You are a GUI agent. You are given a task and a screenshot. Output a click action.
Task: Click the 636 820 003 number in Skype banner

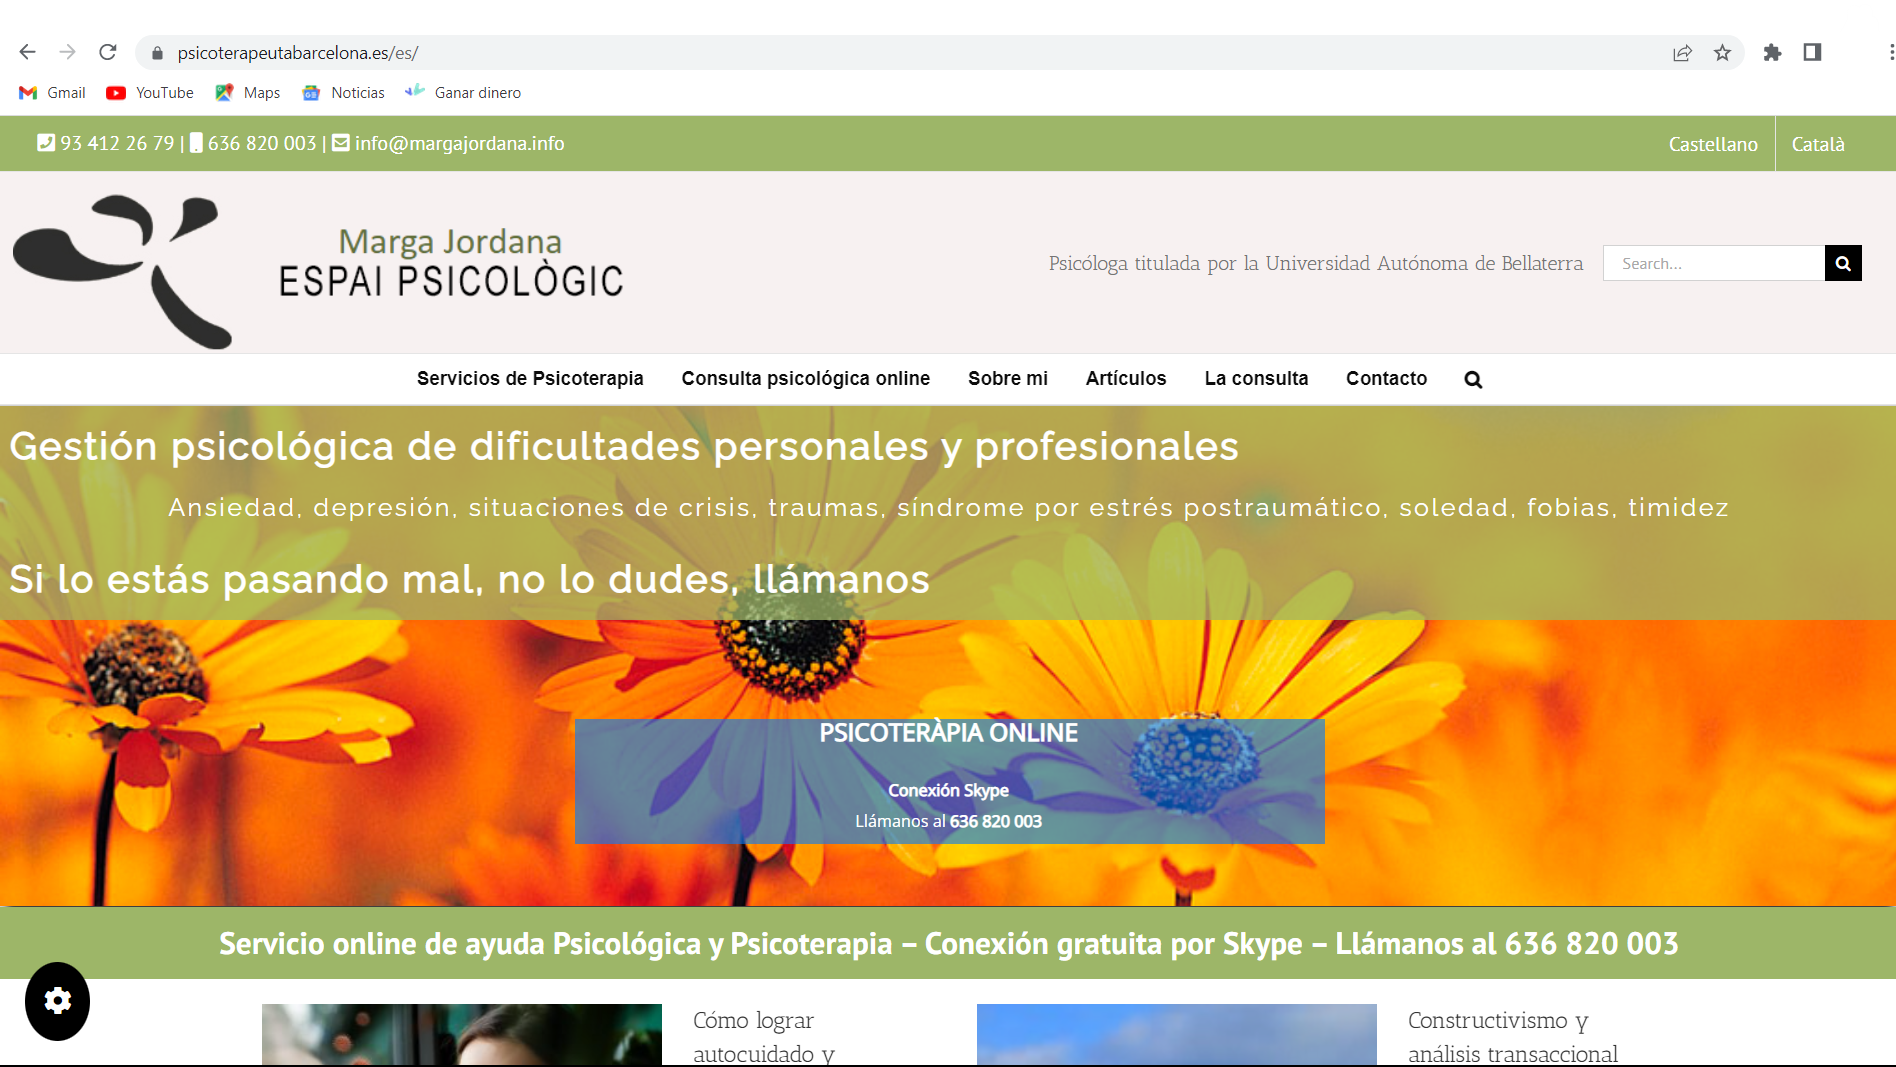pos(996,821)
